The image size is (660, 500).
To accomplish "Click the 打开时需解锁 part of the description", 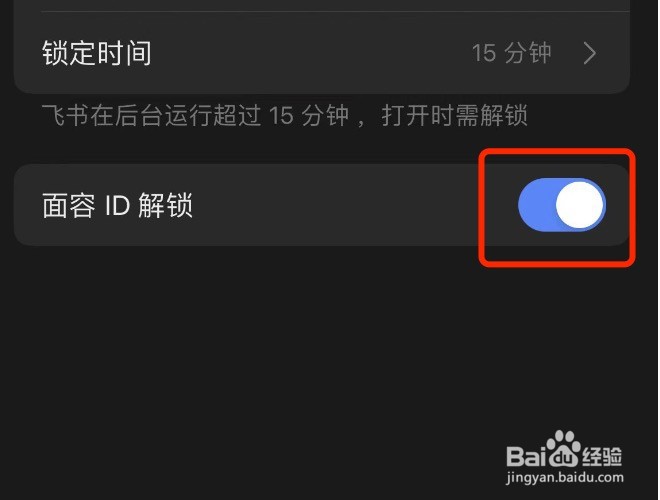I will tap(455, 115).
